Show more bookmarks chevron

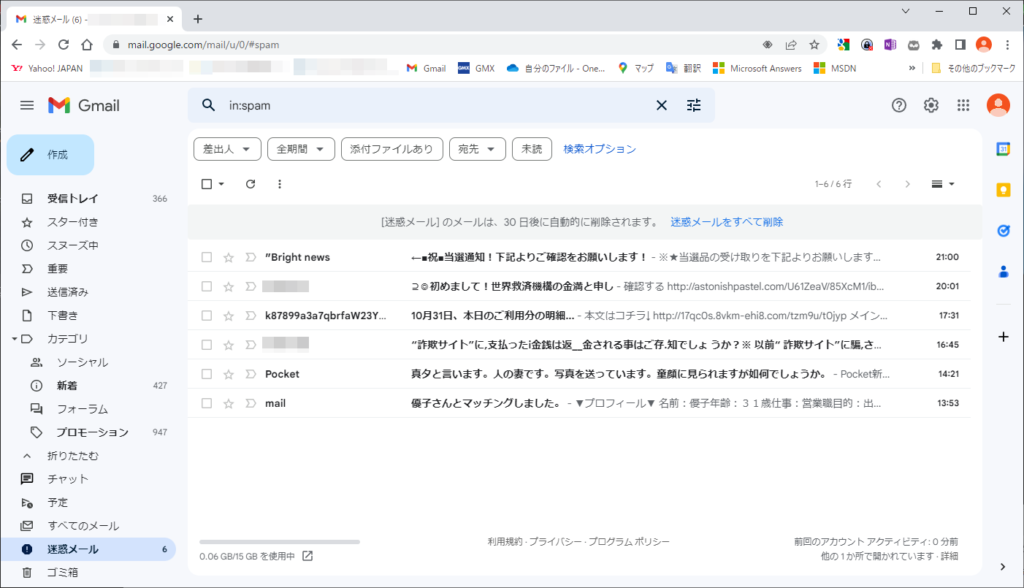click(x=912, y=68)
